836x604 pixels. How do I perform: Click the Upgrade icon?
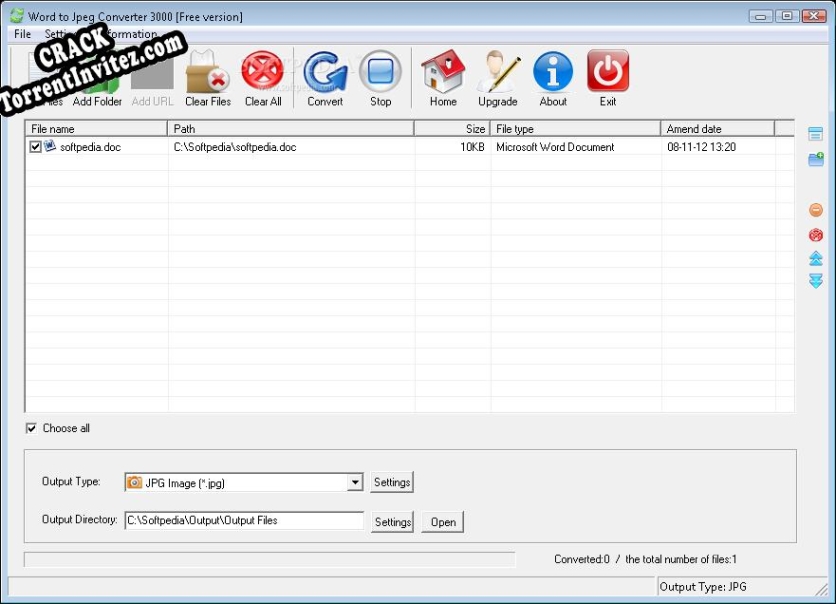tap(497, 75)
